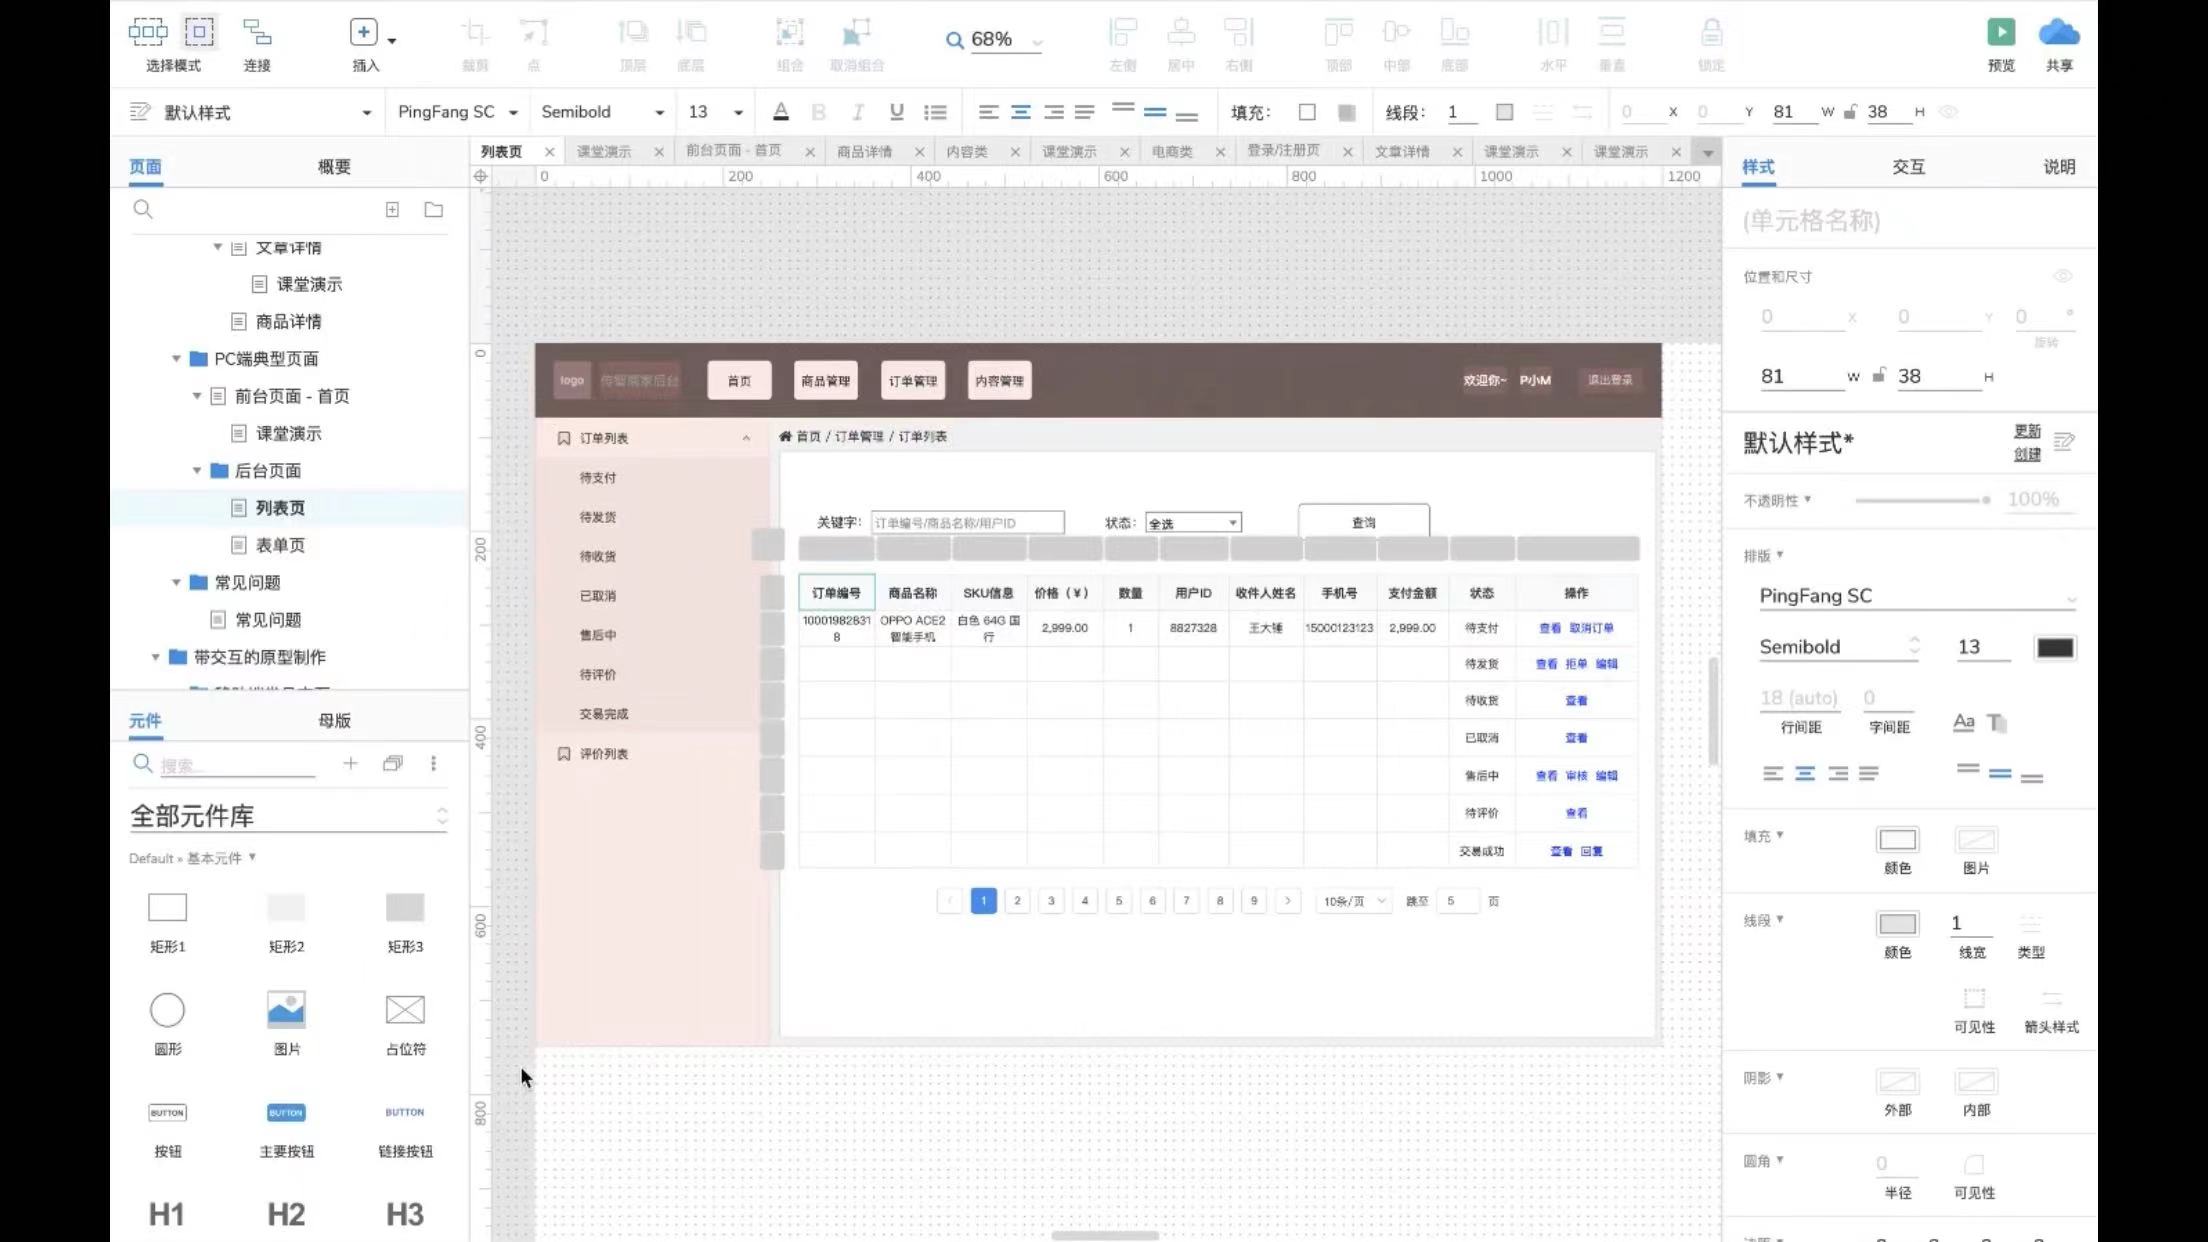Click the Insert plus icon
The image size is (2208, 1242).
(363, 32)
